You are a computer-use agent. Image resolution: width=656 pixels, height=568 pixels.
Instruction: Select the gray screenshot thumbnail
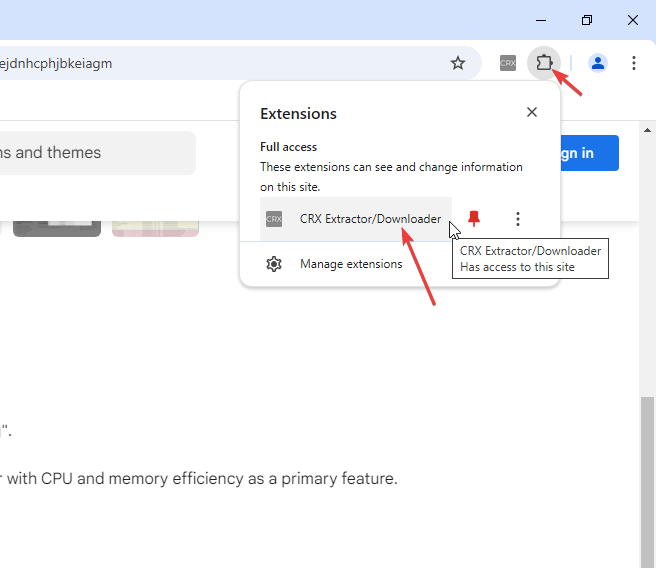pyautogui.click(x=57, y=228)
